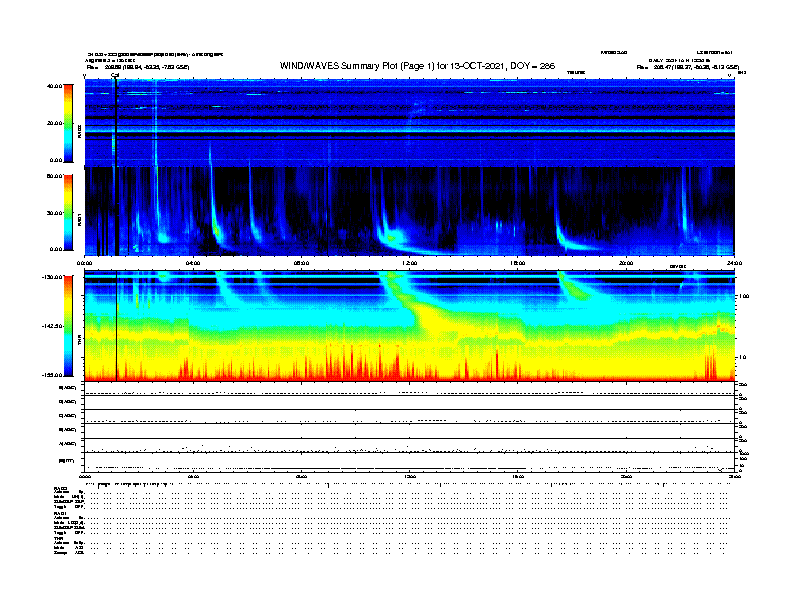Click the 04:00 tick label under RAD1 panel
Viewport: 792px width, 612px height.
pyautogui.click(x=193, y=263)
